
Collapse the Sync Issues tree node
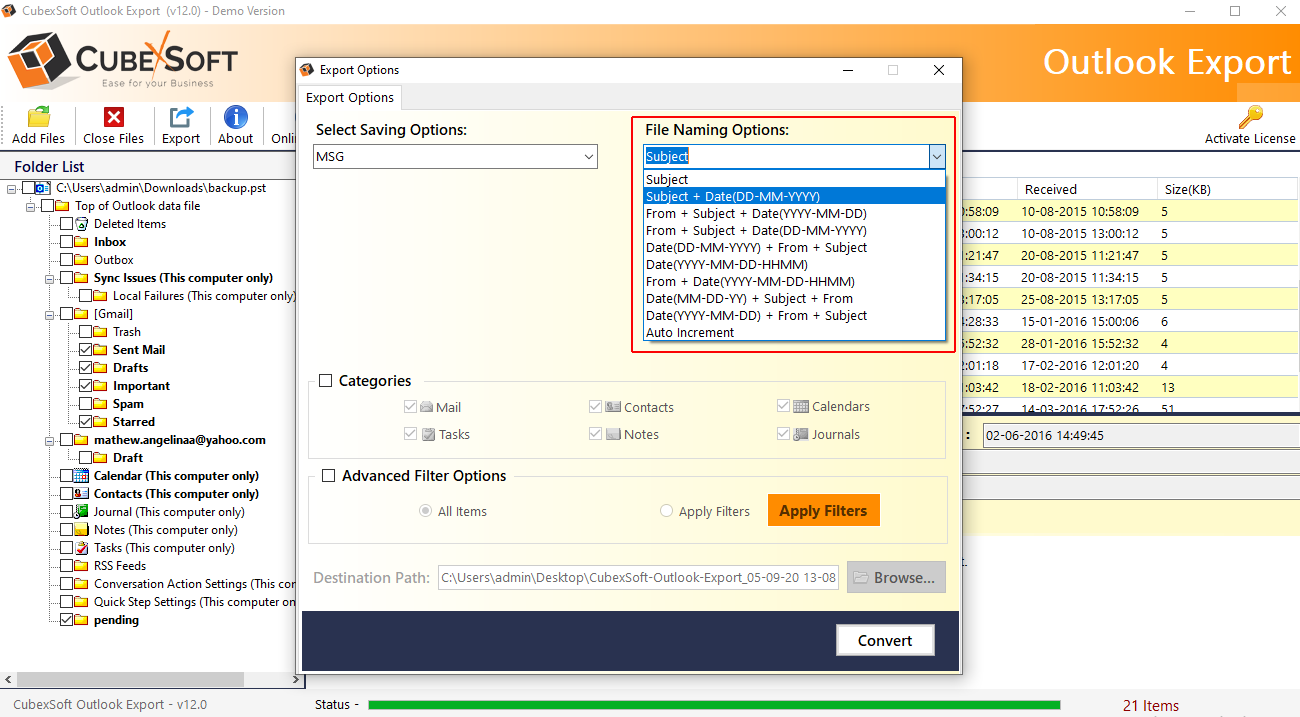click(50, 278)
